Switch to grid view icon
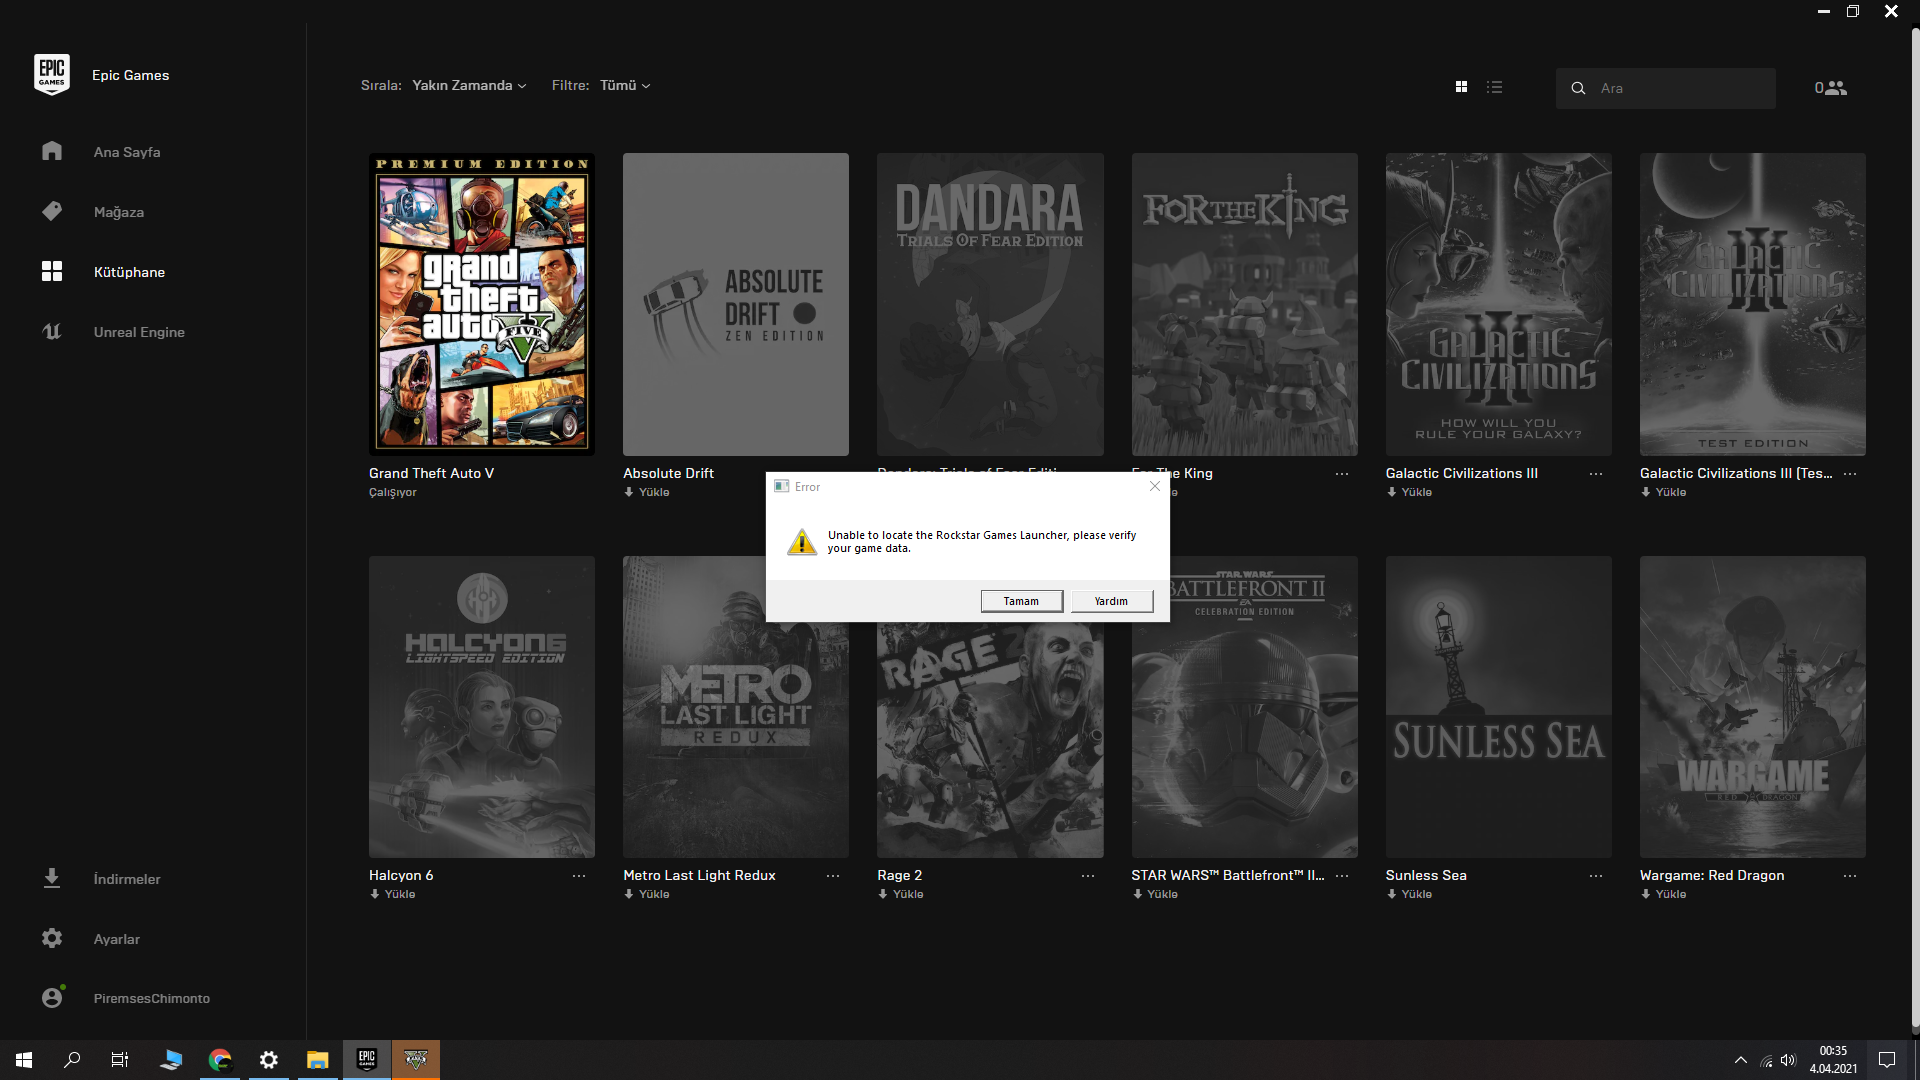 click(x=1461, y=87)
